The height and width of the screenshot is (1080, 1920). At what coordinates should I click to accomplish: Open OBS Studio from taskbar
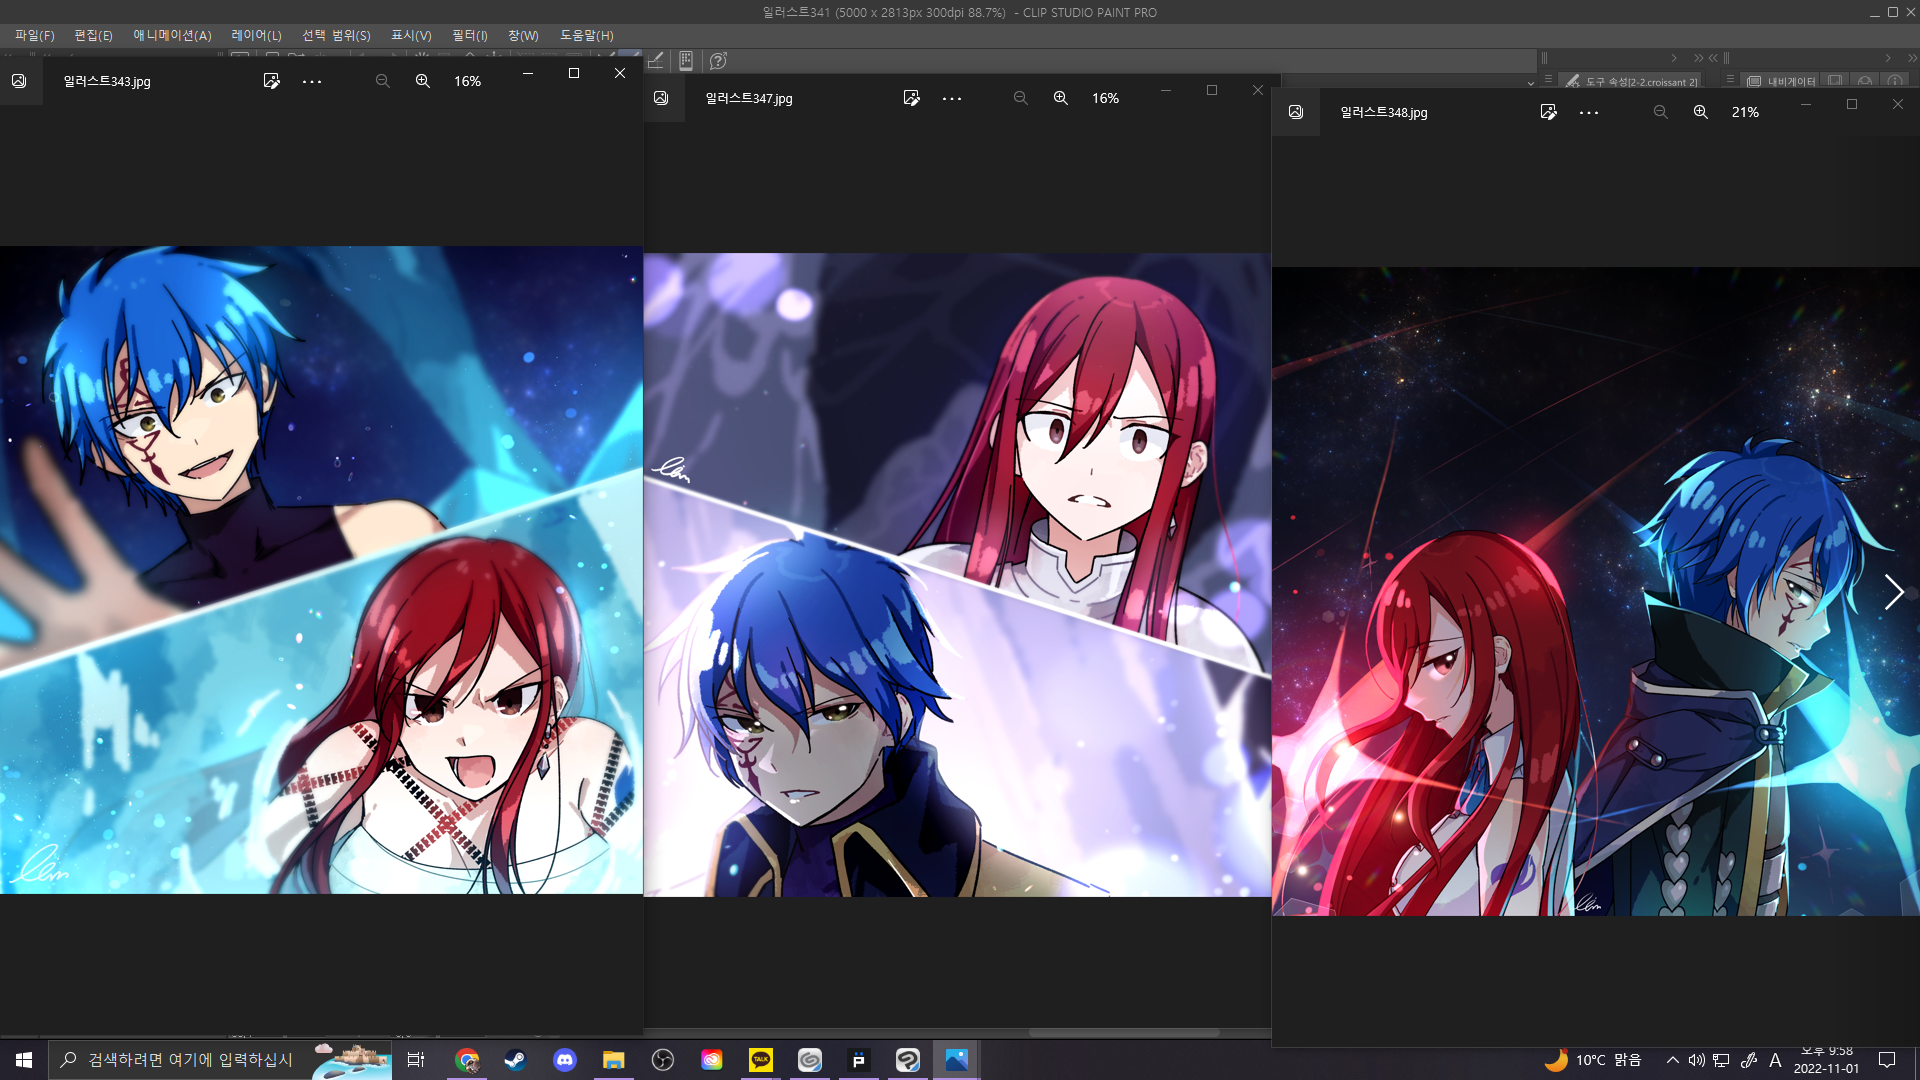[x=663, y=1060]
